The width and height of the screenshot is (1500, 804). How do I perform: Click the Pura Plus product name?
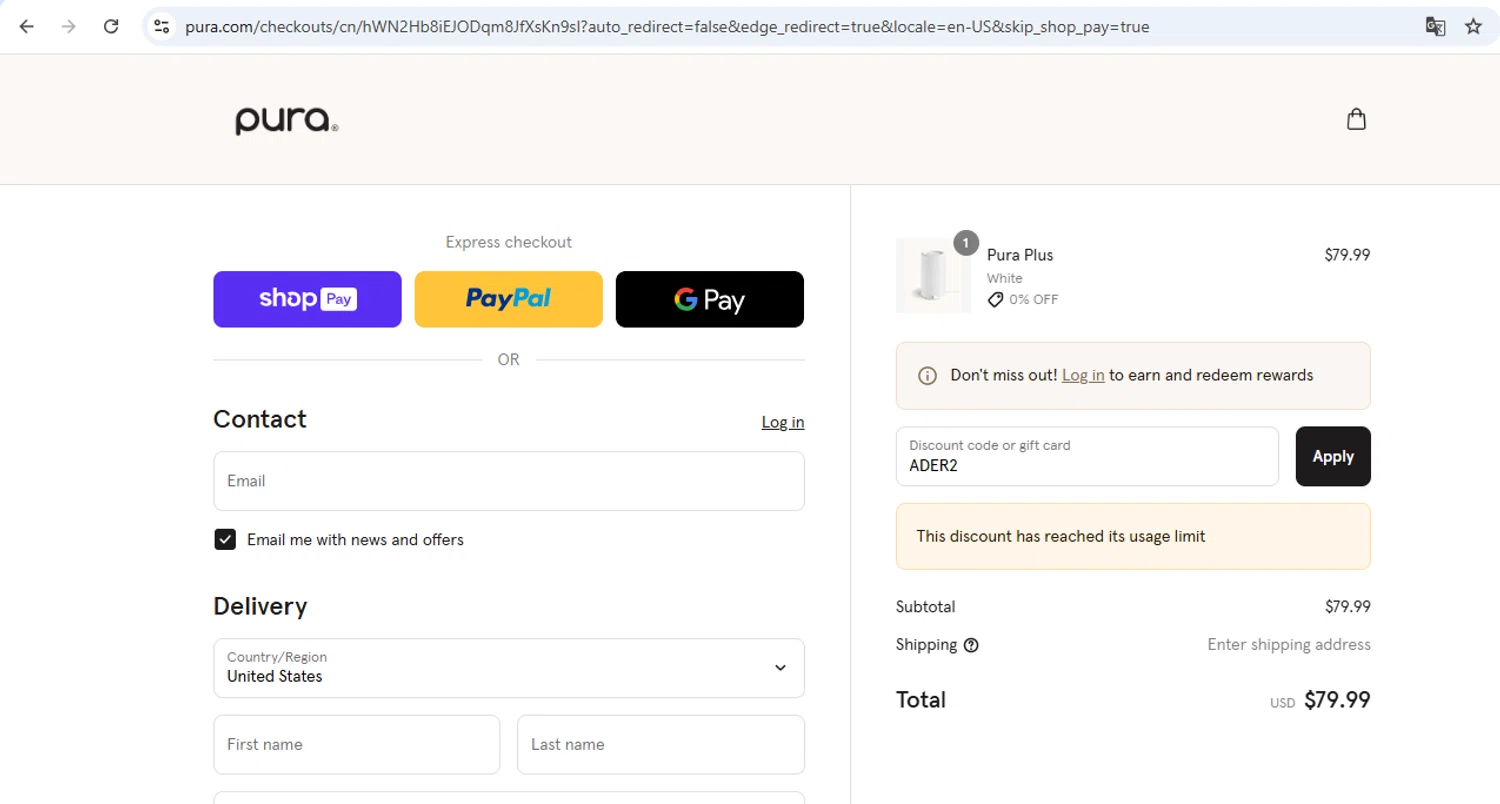tap(1020, 255)
